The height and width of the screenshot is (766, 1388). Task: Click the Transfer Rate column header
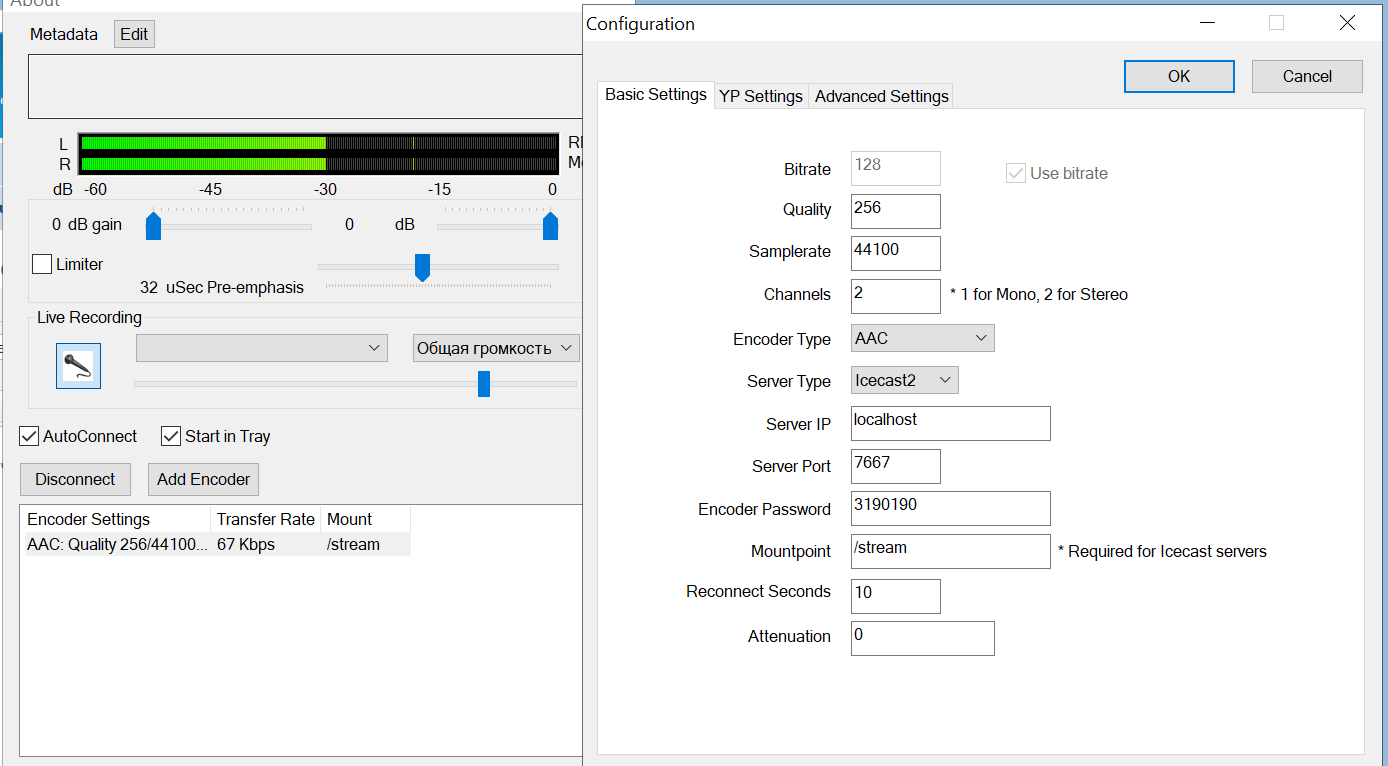coord(267,519)
